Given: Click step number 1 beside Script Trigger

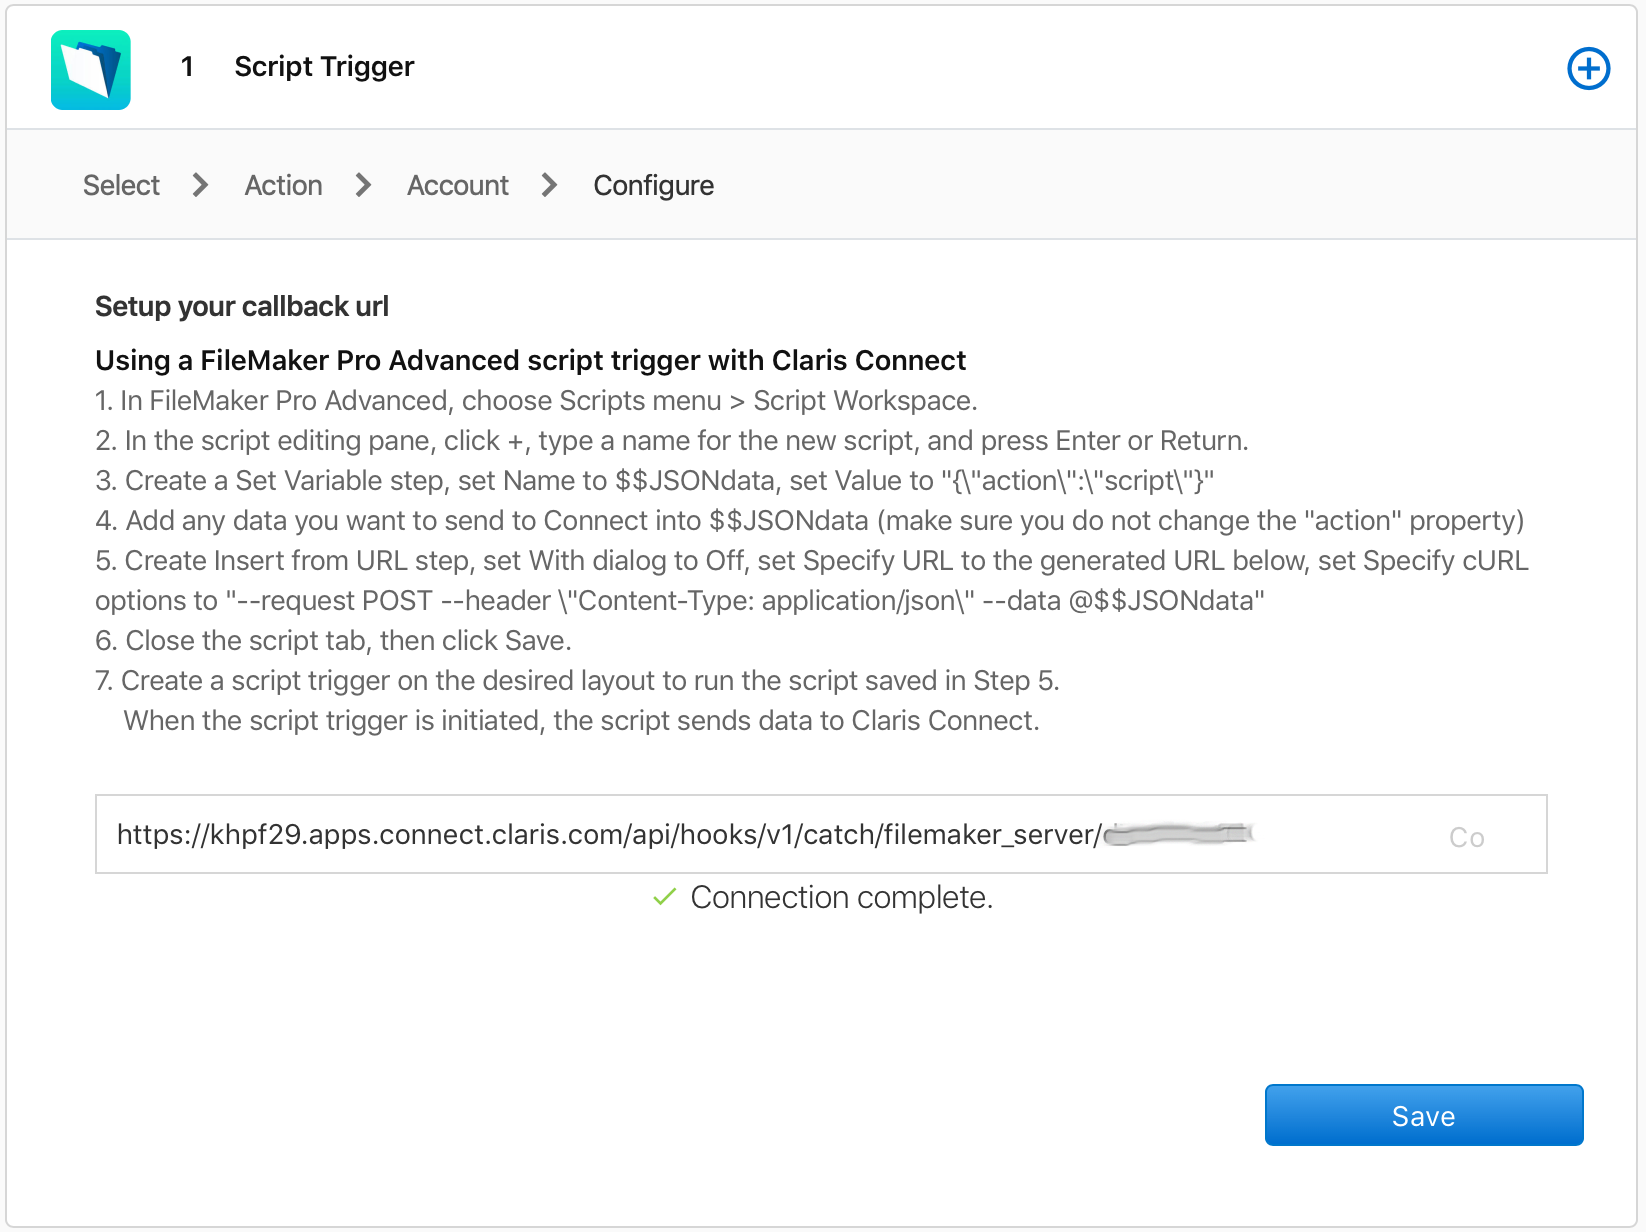Looking at the screenshot, I should (187, 66).
